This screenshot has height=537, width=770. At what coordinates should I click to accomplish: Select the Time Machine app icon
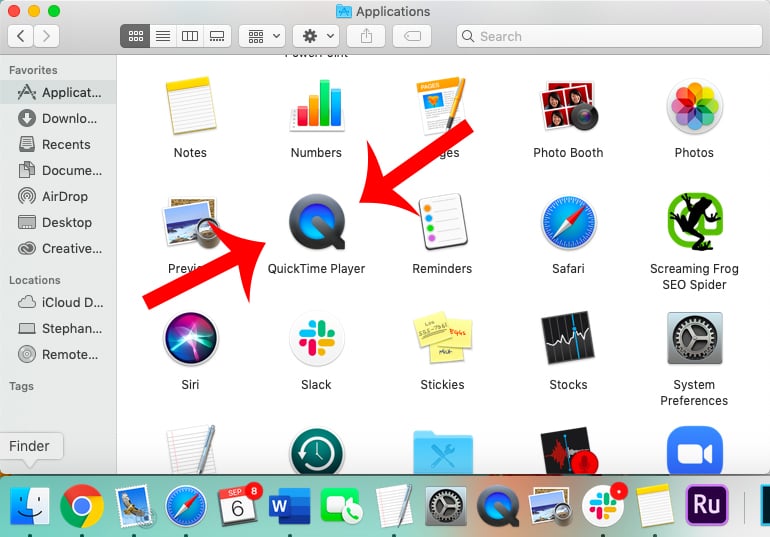pyautogui.click(x=317, y=451)
